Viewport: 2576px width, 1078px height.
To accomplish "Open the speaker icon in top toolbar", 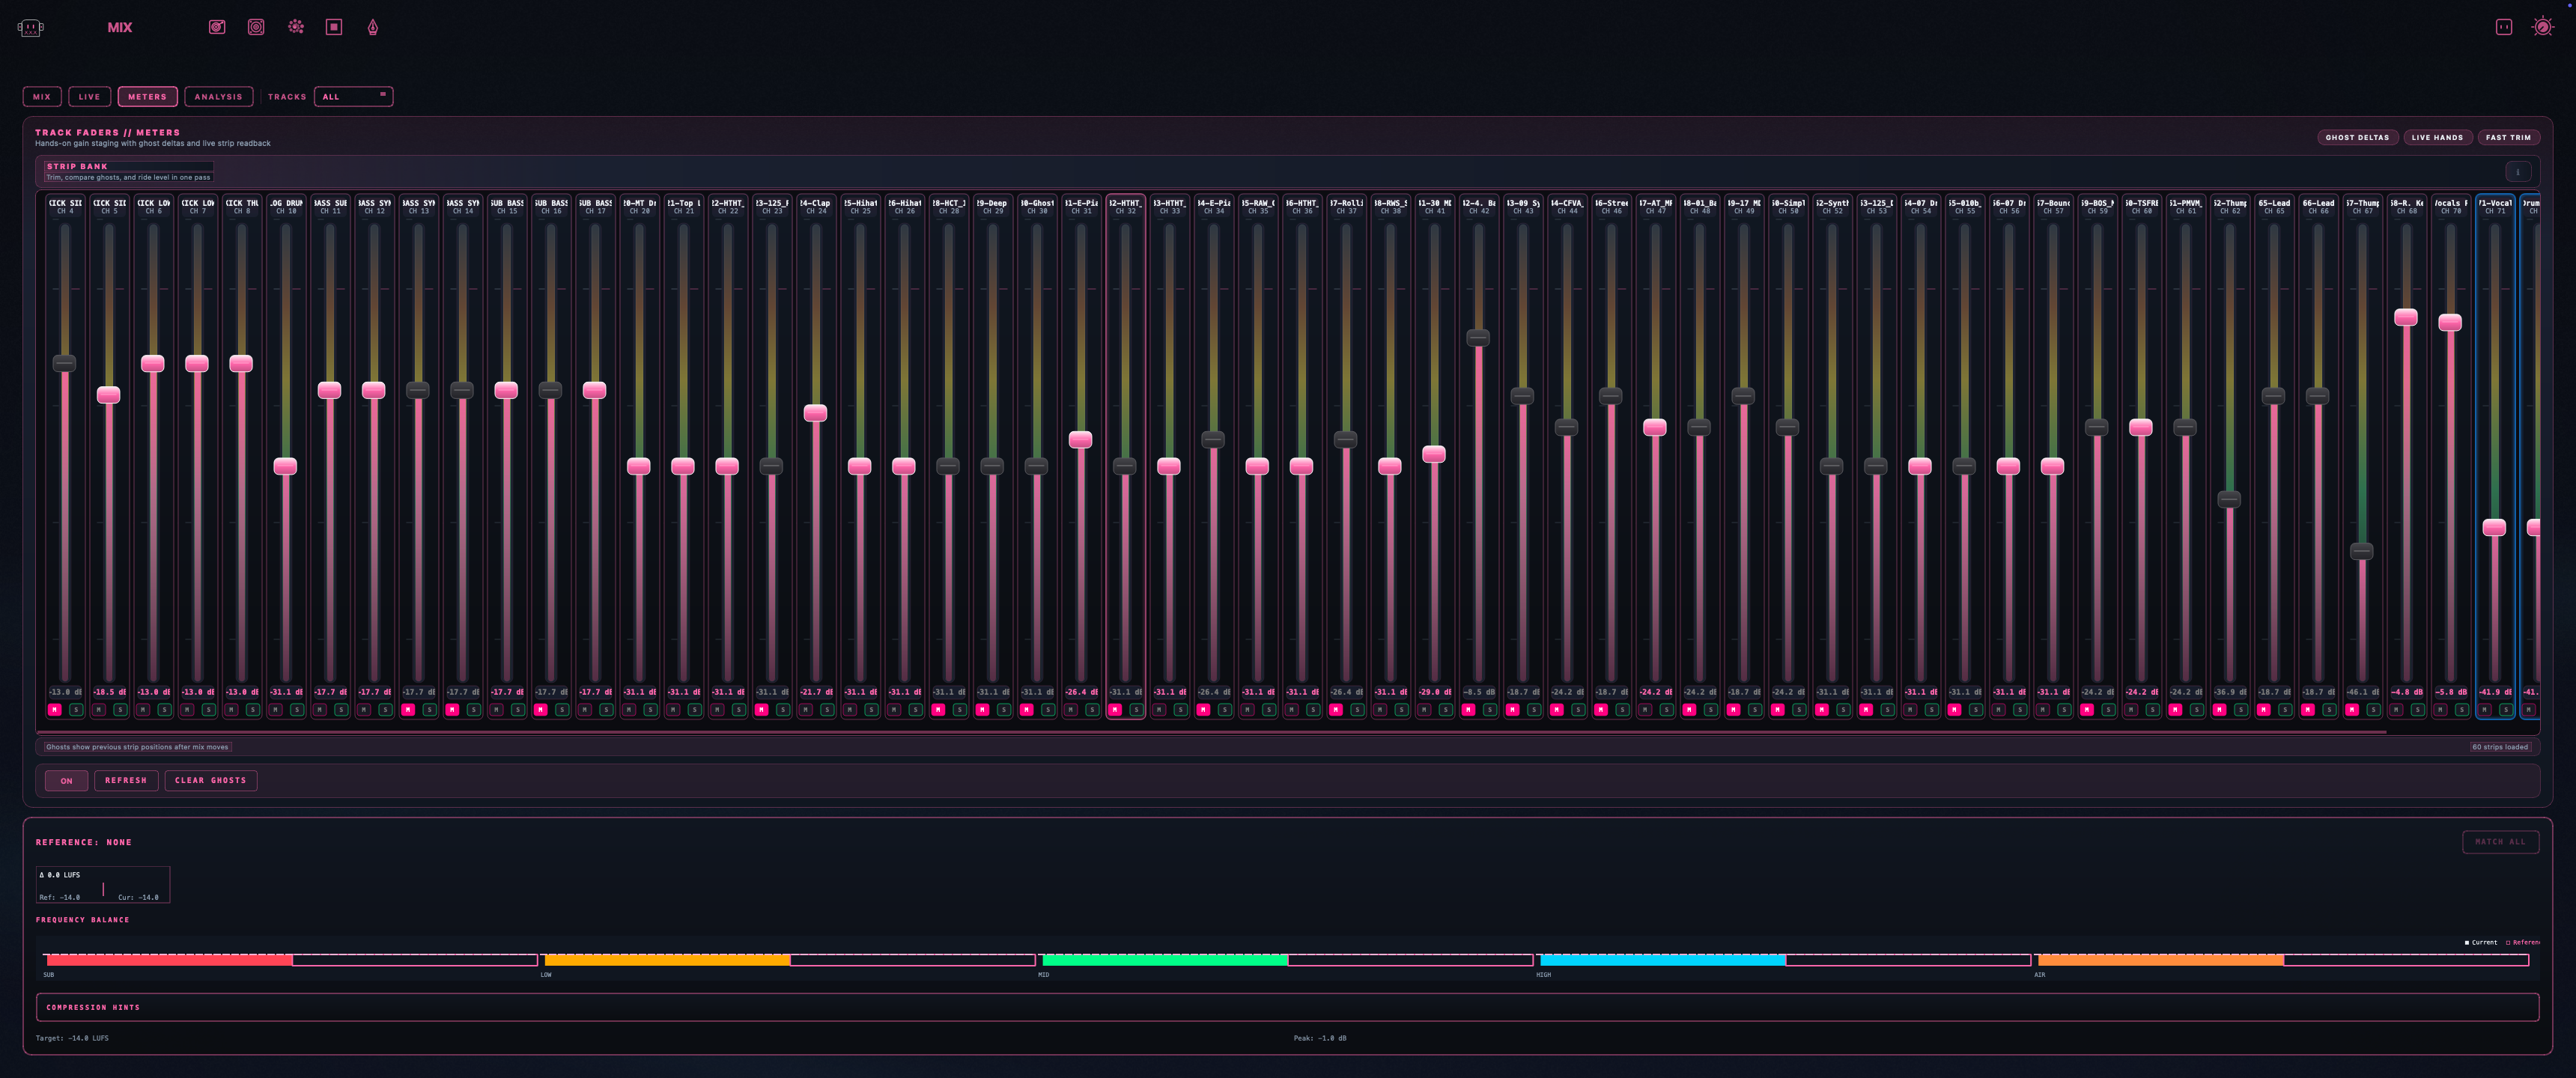I will [256, 27].
